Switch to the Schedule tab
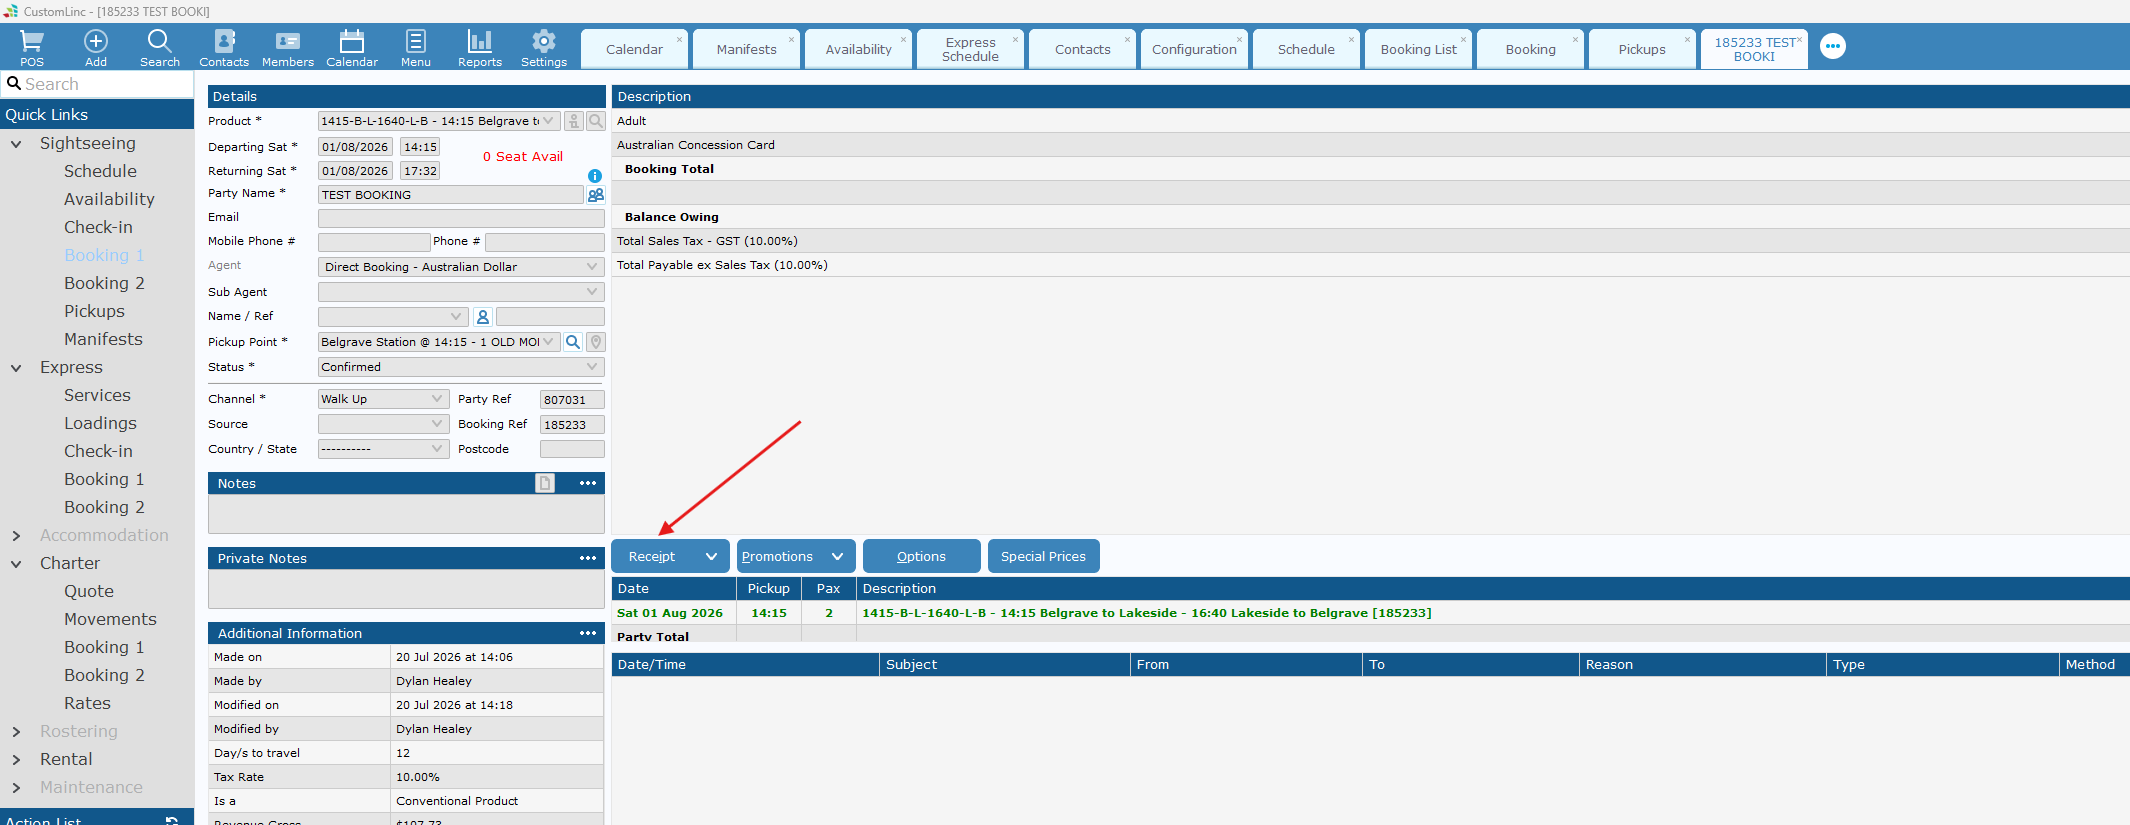2130x825 pixels. coord(1306,49)
